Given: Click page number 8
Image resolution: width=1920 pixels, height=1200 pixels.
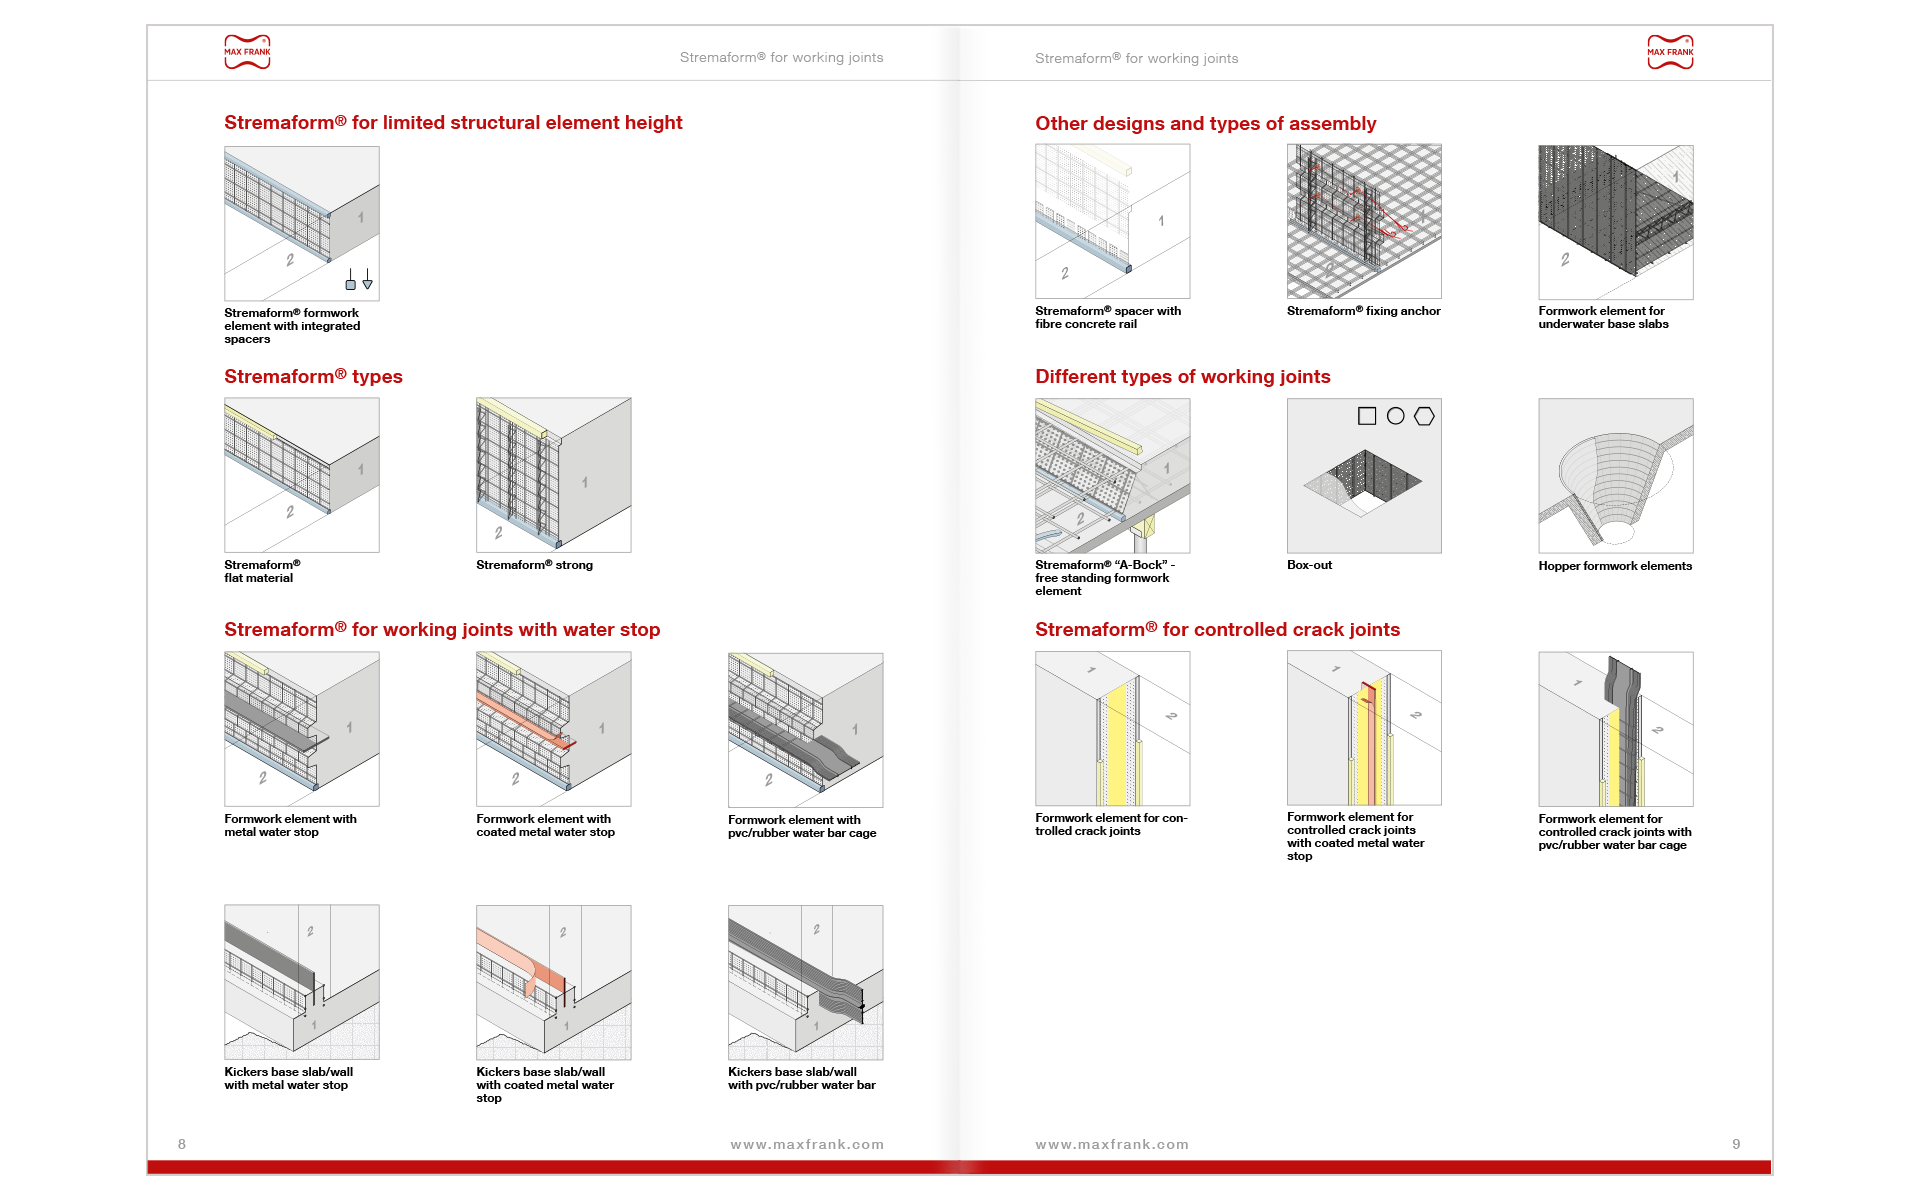Looking at the screenshot, I should pos(182,1144).
